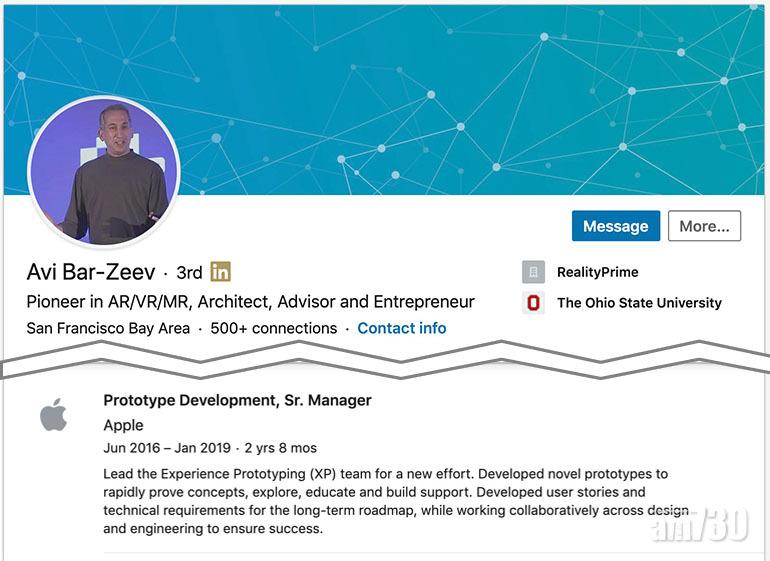Click the San Francisco Bay Area location
Screen dimensions: 770x561
[108, 328]
